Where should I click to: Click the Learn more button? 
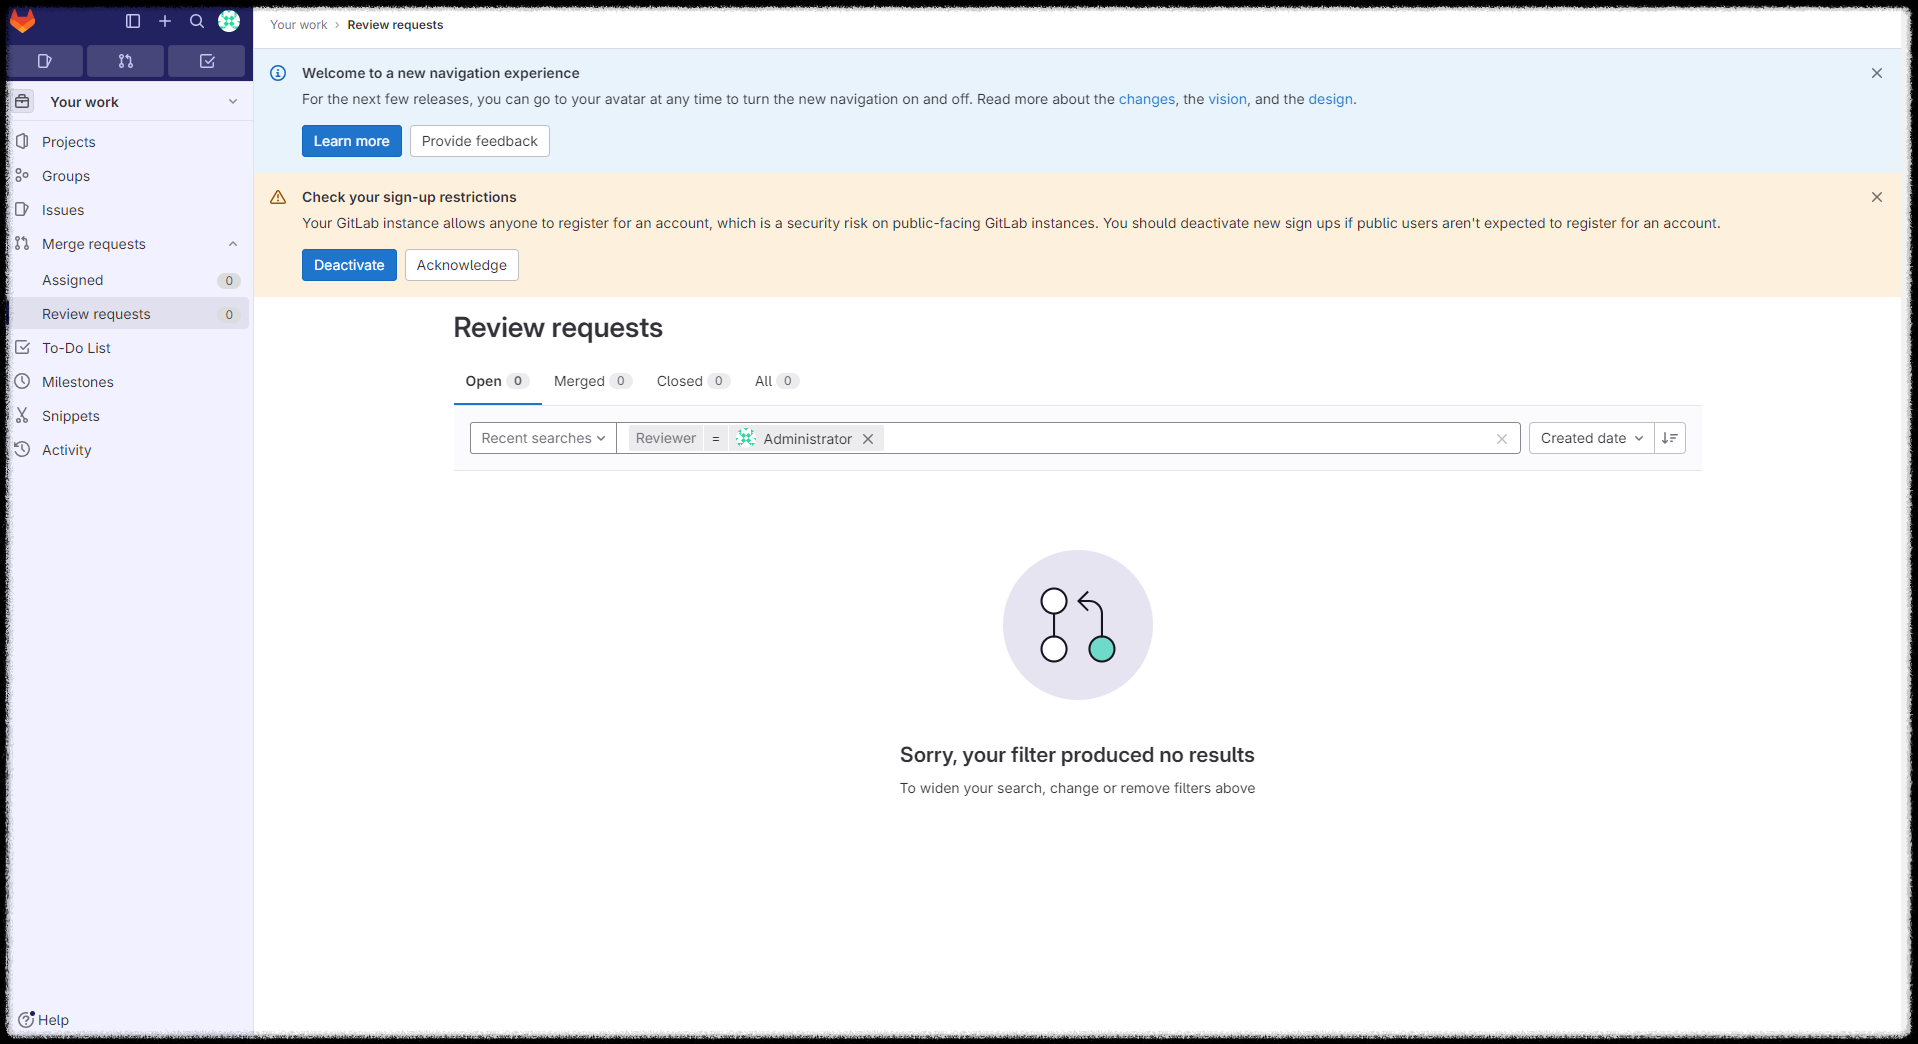pos(351,141)
